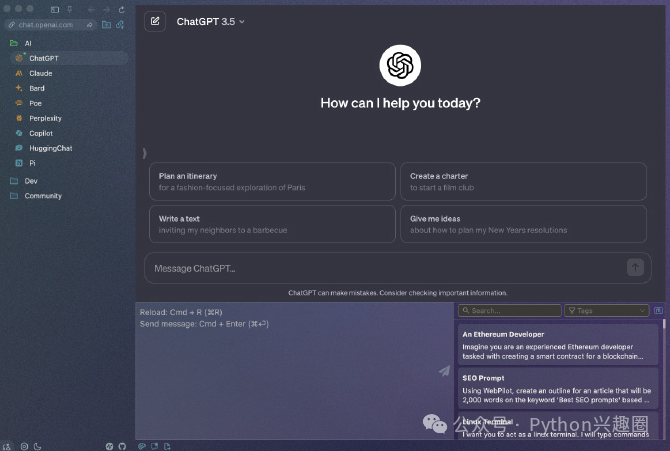
Task: Click the prompt Search field
Action: 509,311
